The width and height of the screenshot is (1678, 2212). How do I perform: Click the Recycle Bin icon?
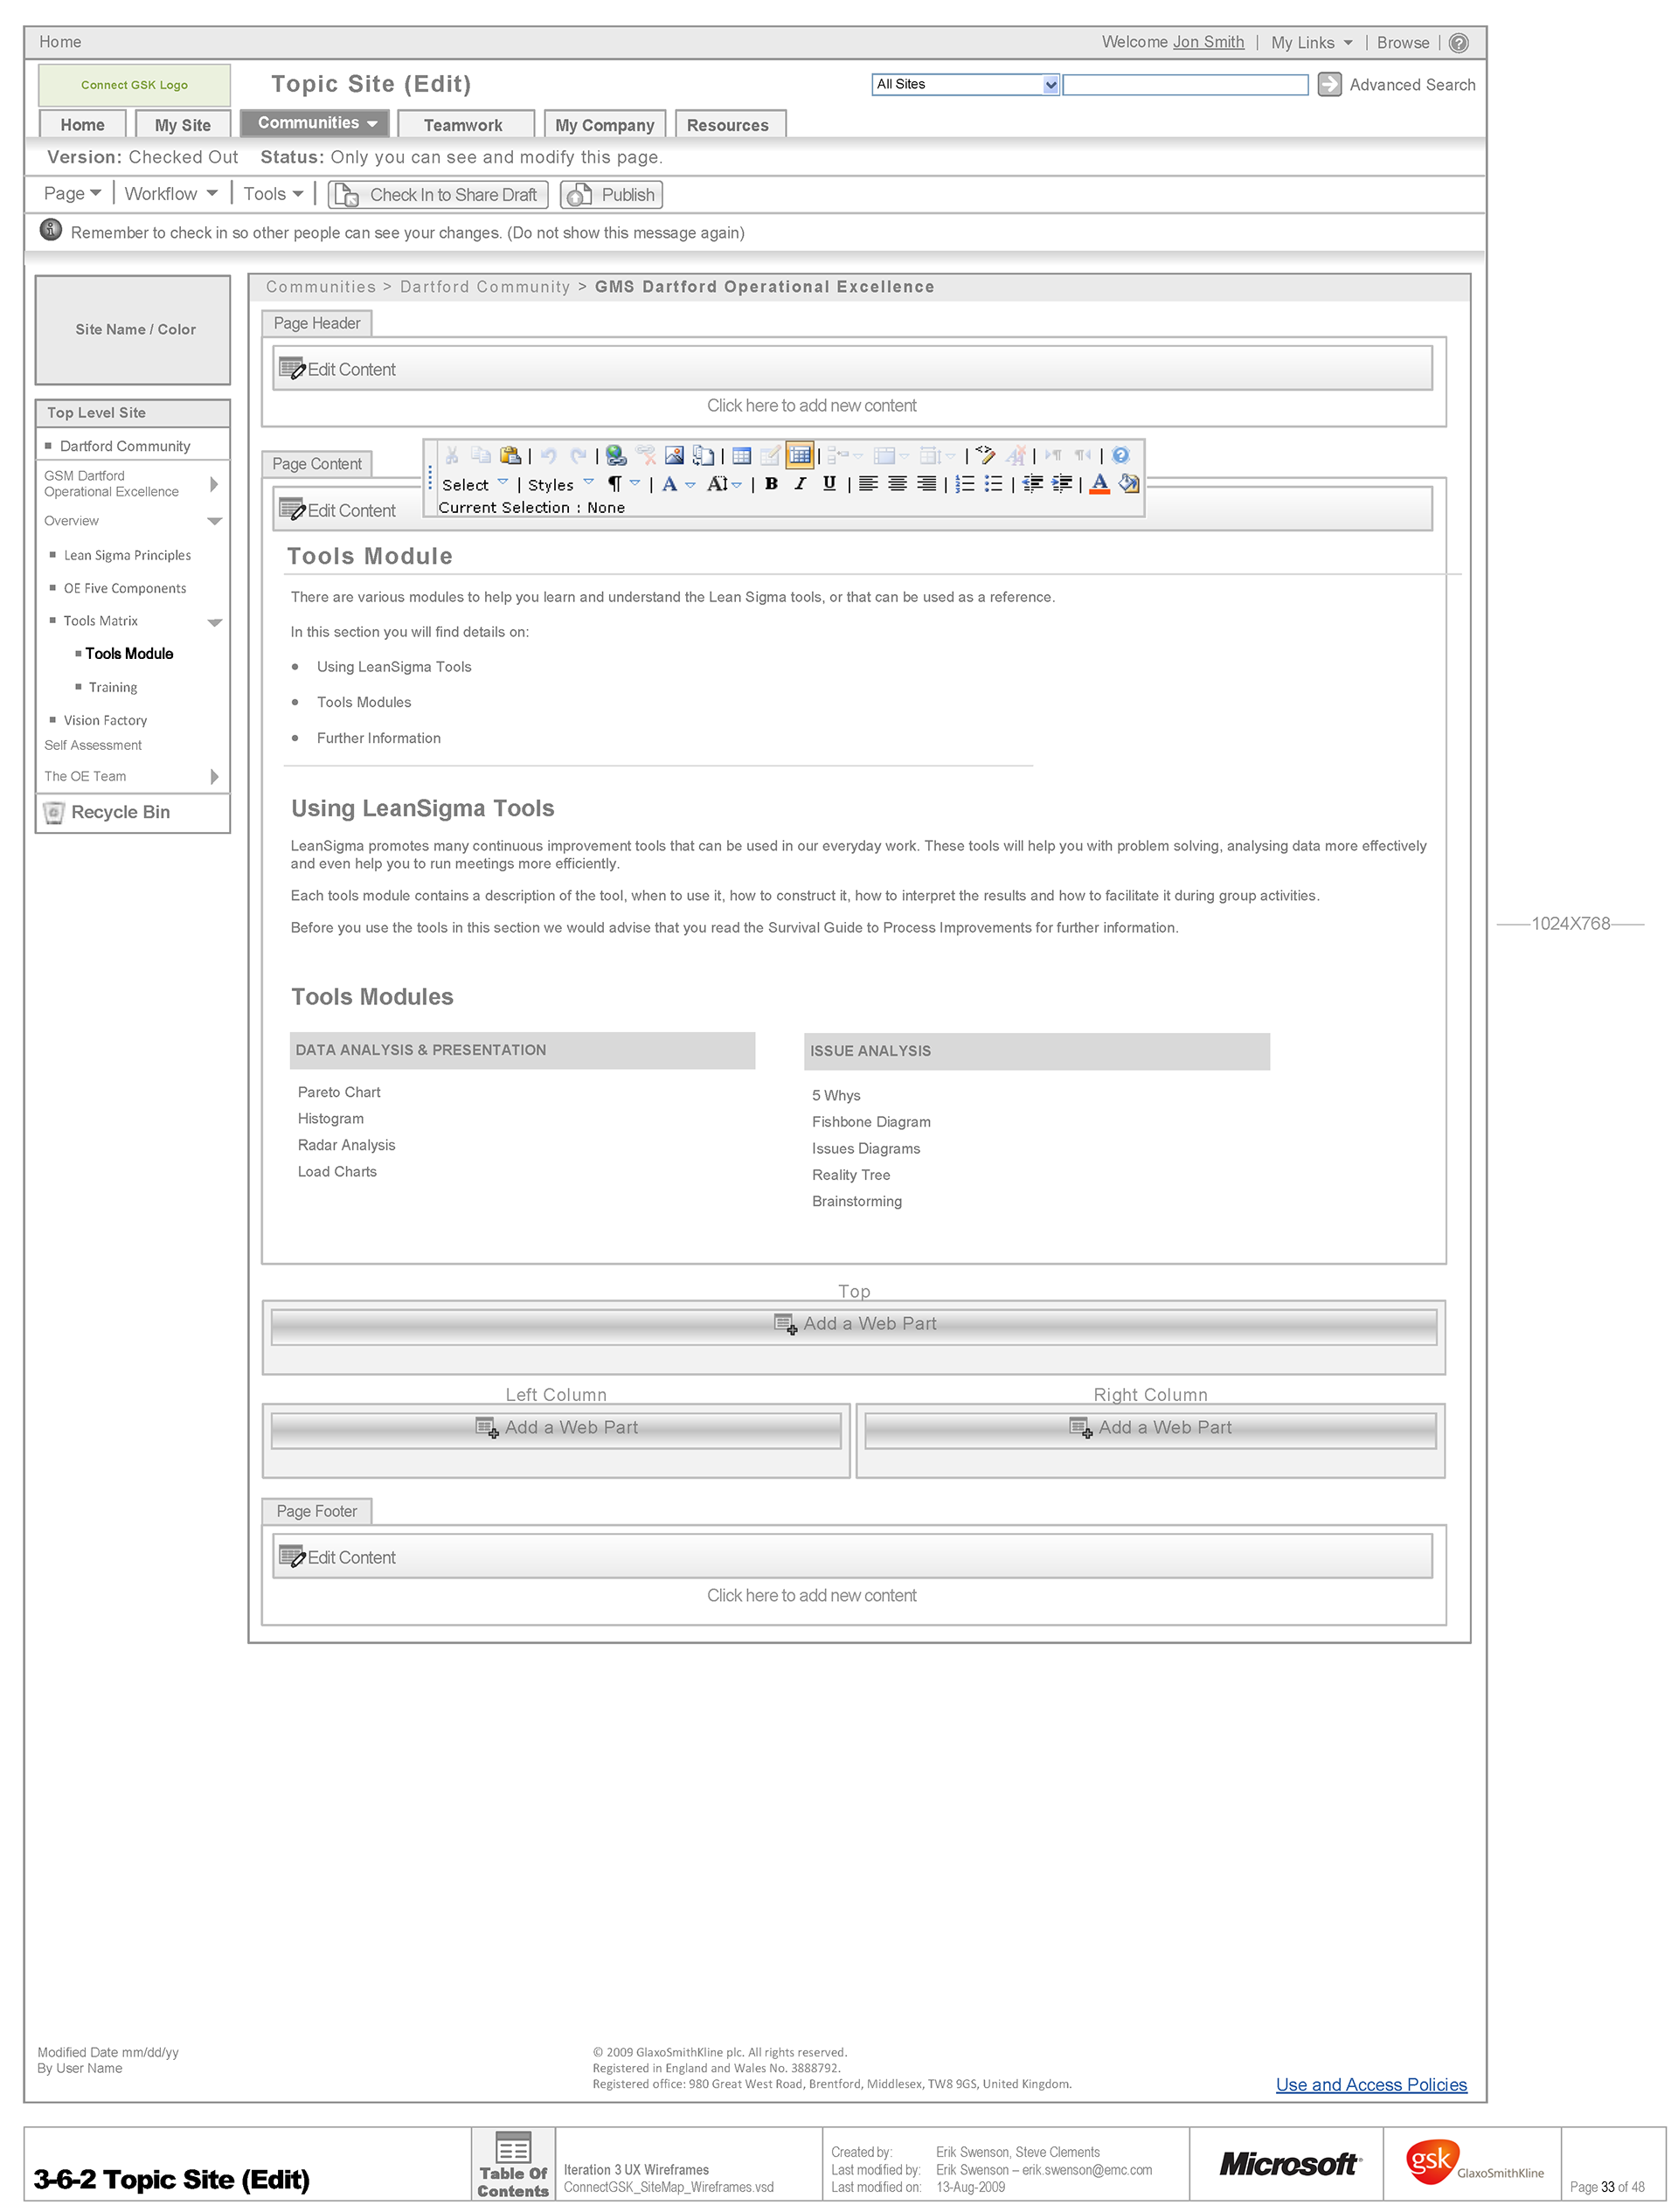(54, 813)
